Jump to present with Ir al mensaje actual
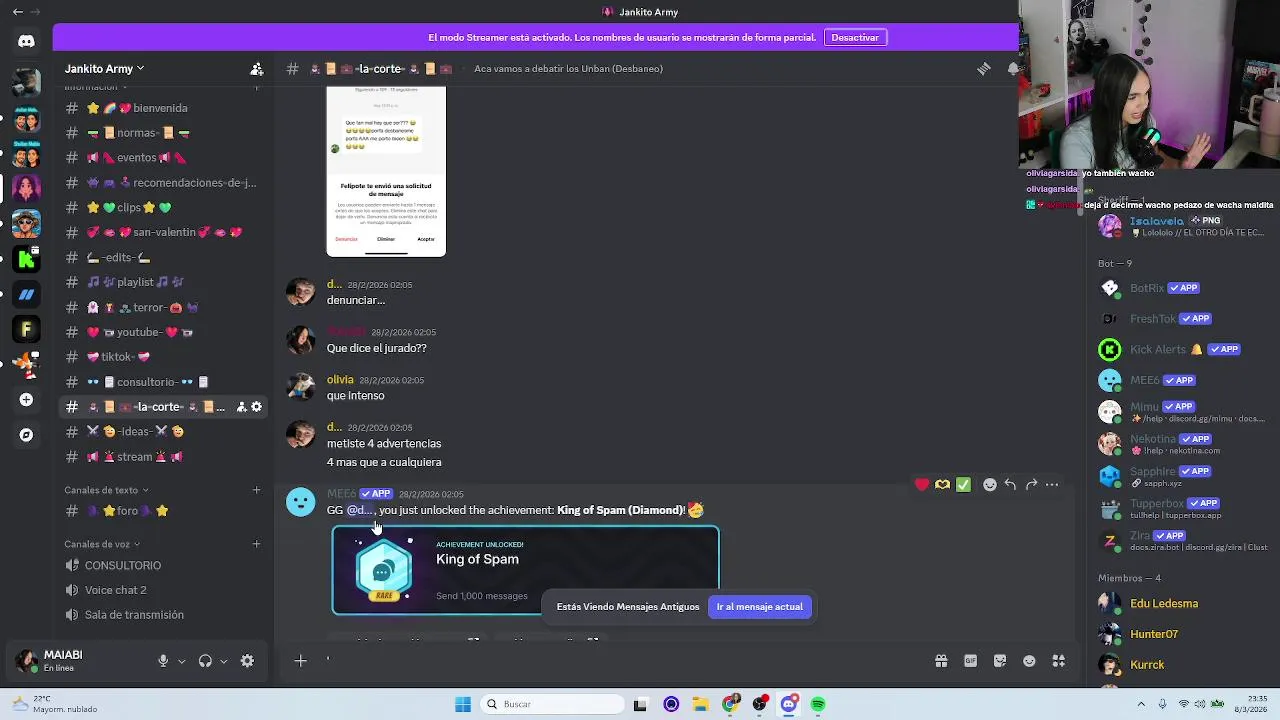The image size is (1280, 720). click(759, 607)
